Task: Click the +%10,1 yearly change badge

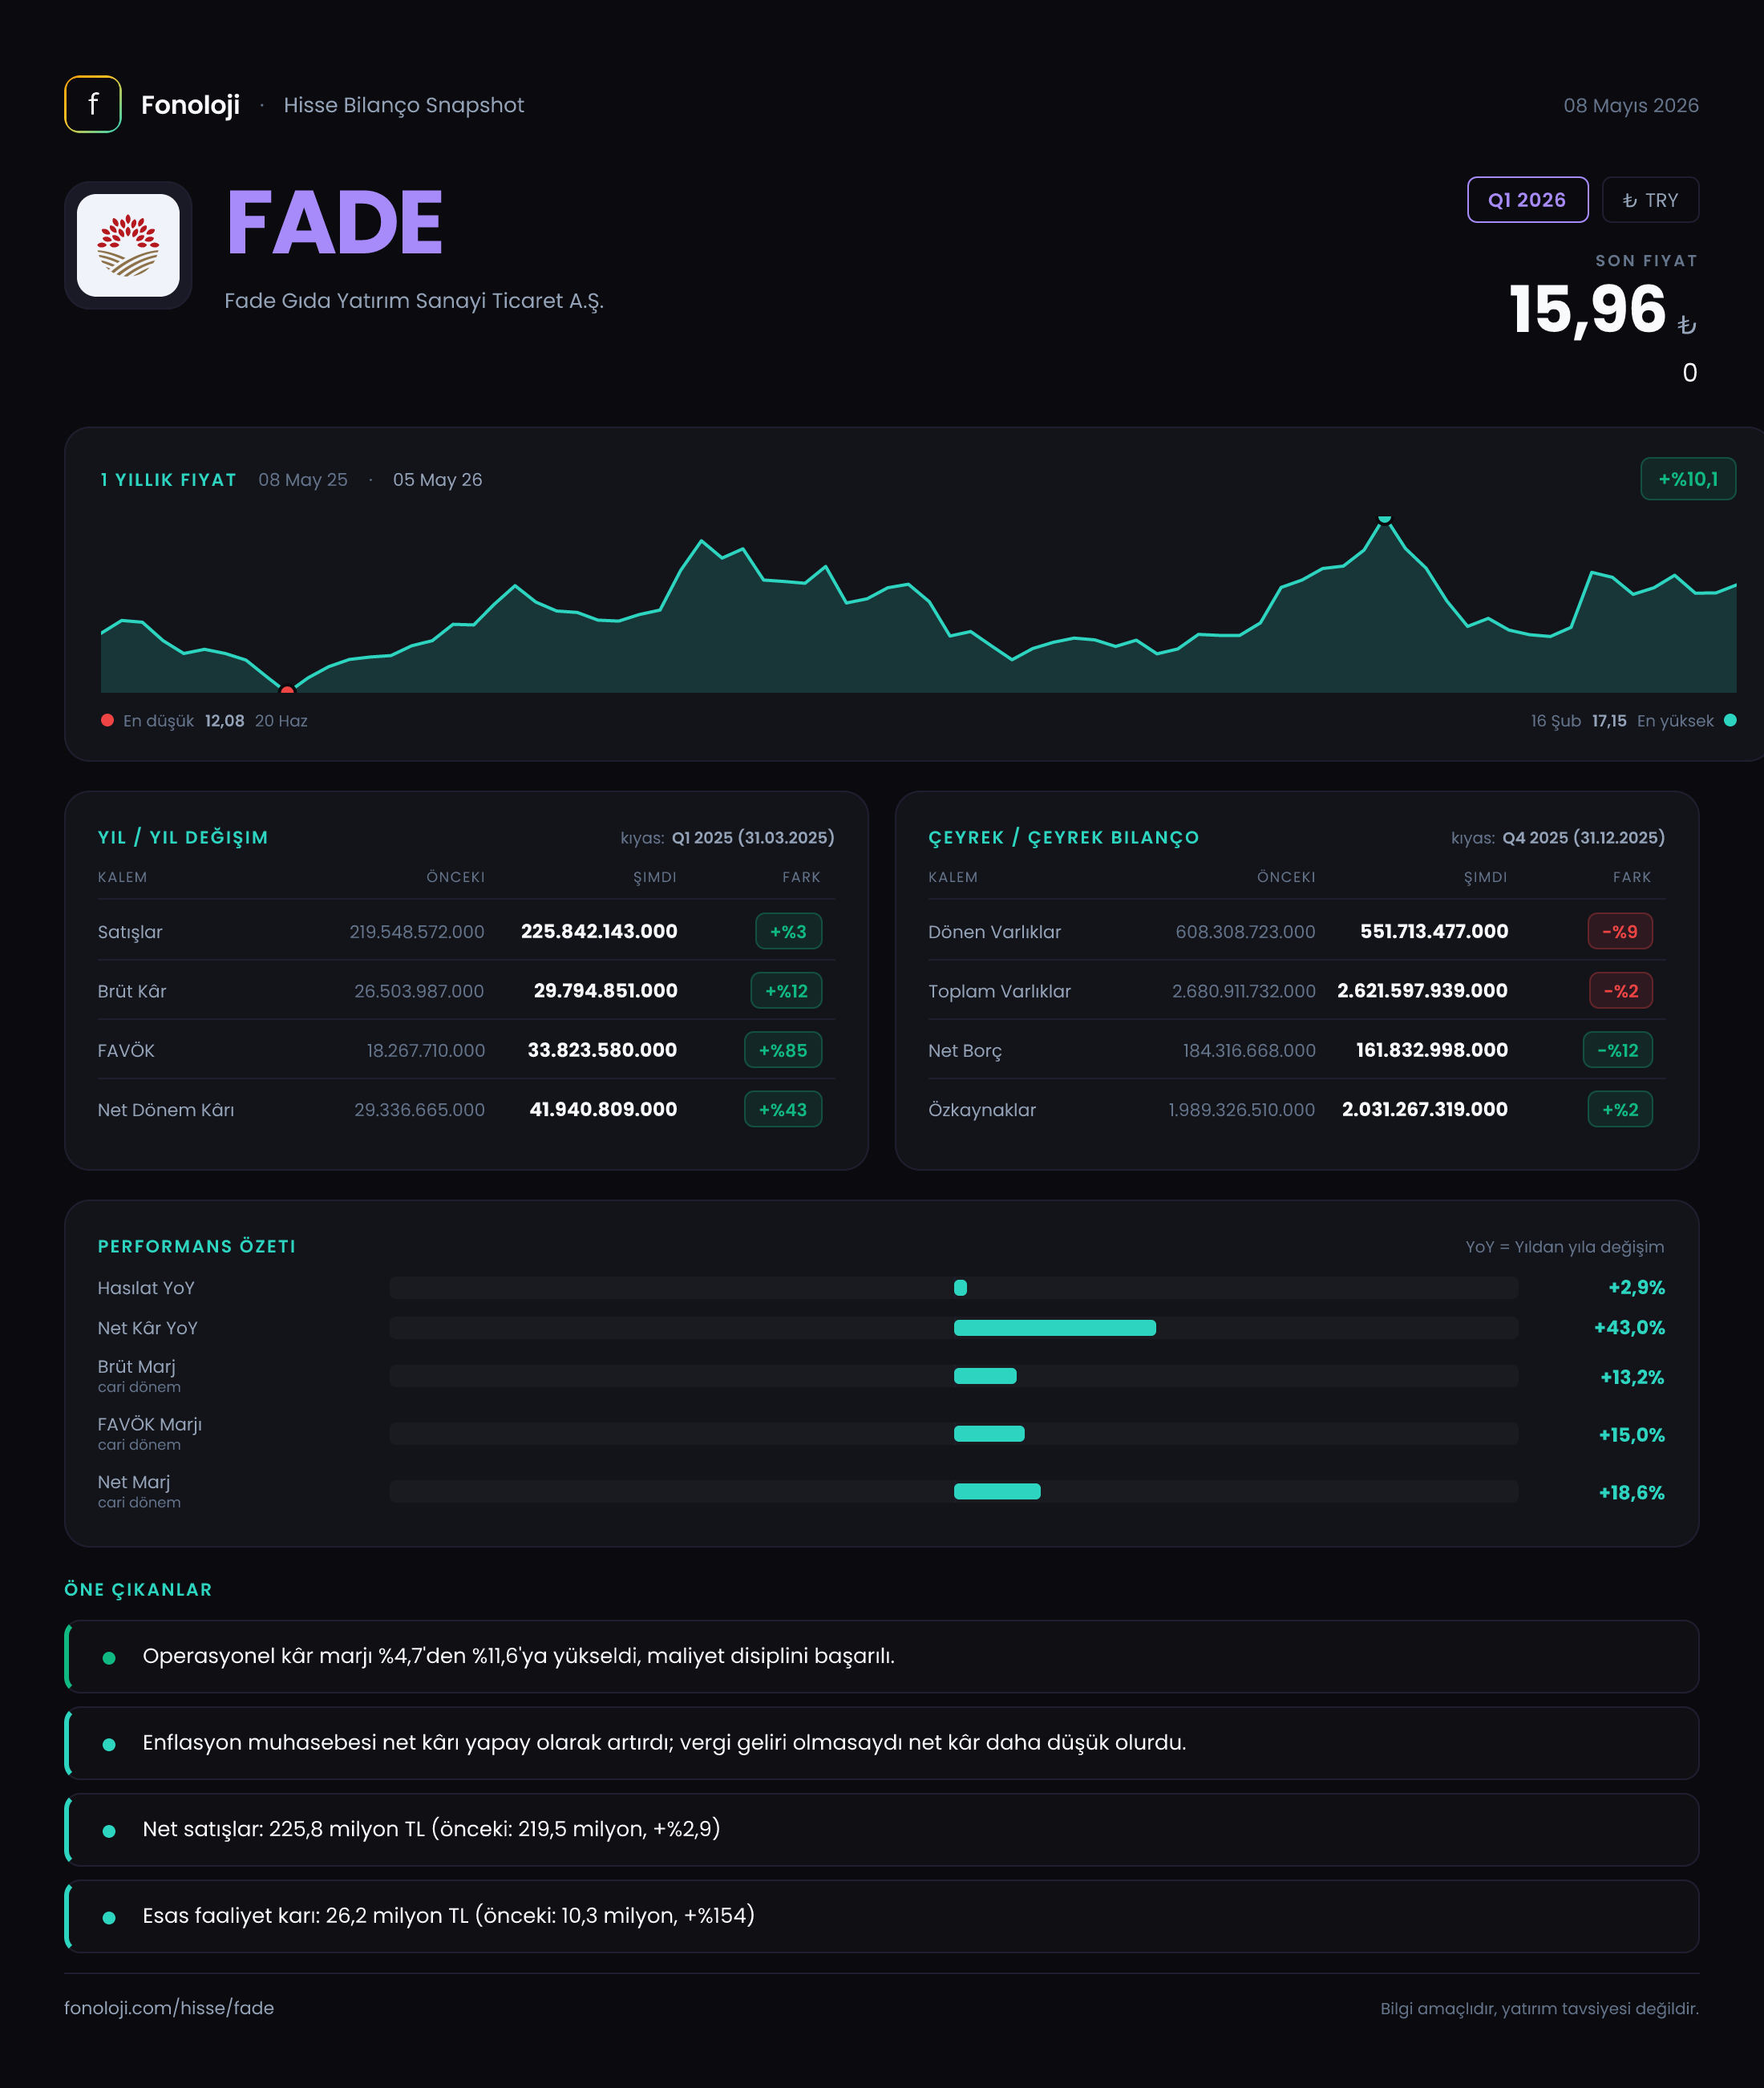Action: click(x=1688, y=479)
